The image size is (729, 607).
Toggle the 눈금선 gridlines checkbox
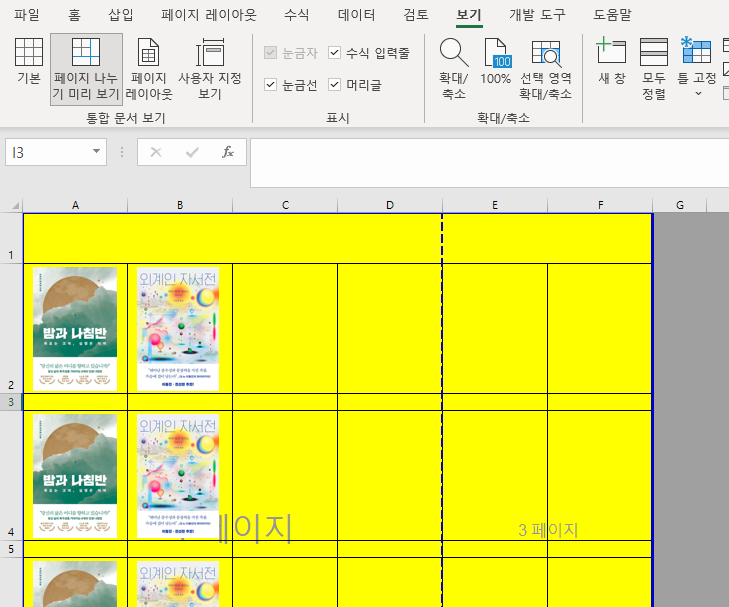pyautogui.click(x=271, y=85)
